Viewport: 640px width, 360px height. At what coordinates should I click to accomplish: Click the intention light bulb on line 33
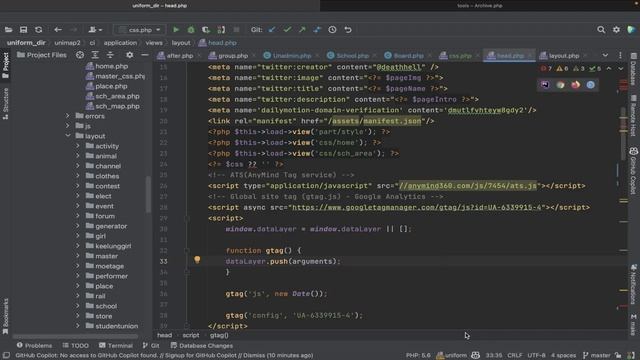pyautogui.click(x=197, y=260)
